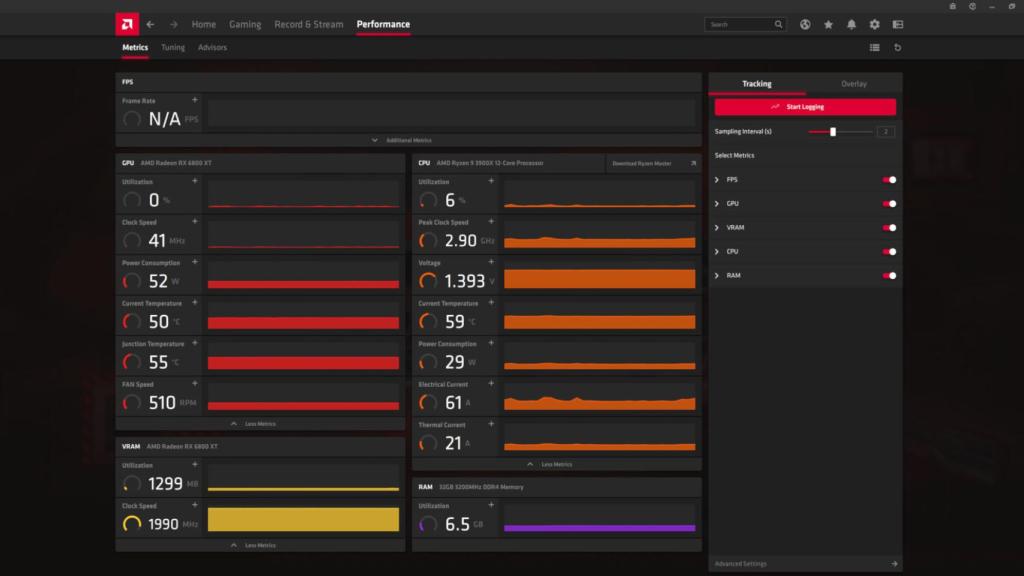The width and height of the screenshot is (1024, 576).
Task: Toggle FPS metric tracking off
Action: 889,179
